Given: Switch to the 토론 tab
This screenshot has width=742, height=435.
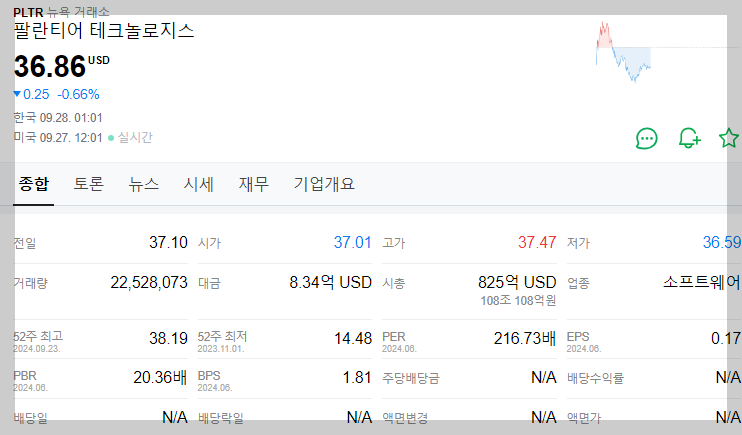Looking at the screenshot, I should [x=88, y=184].
